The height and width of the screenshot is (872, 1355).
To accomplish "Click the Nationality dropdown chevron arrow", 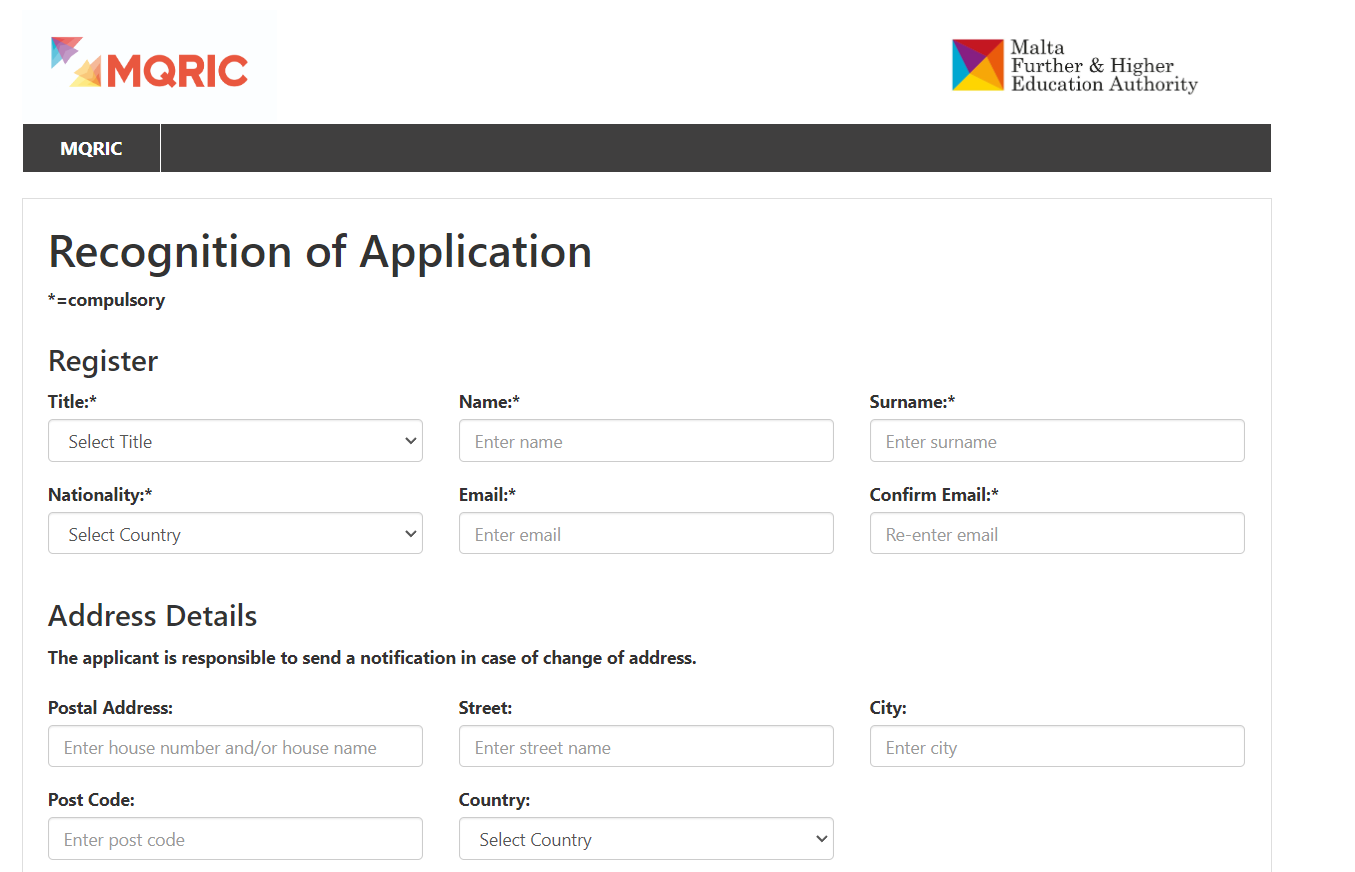I will [x=410, y=534].
